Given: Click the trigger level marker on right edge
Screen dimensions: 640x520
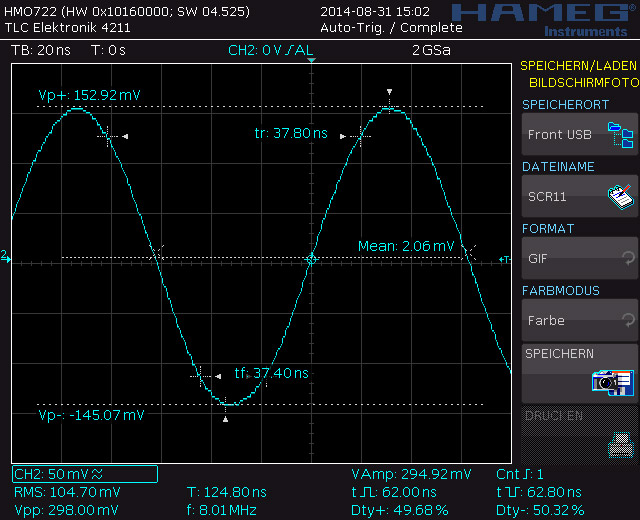Looking at the screenshot, I should coord(506,260).
